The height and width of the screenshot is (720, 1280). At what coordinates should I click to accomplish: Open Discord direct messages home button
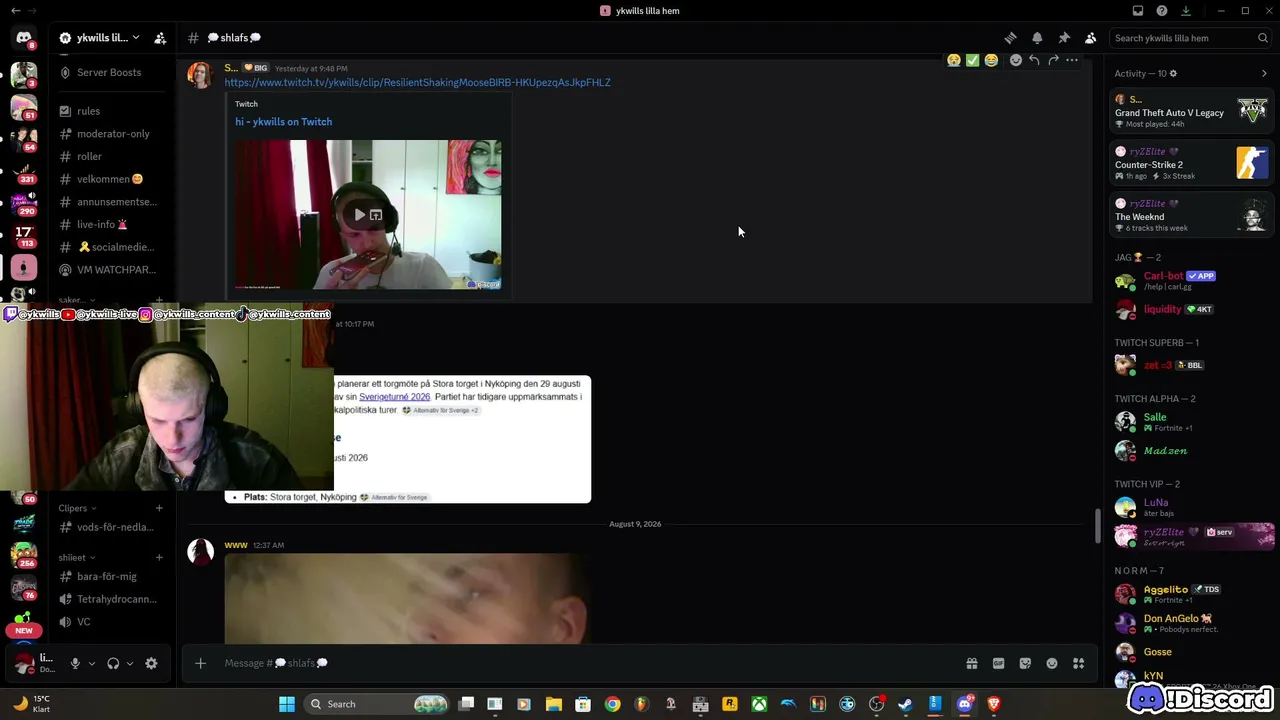23,38
